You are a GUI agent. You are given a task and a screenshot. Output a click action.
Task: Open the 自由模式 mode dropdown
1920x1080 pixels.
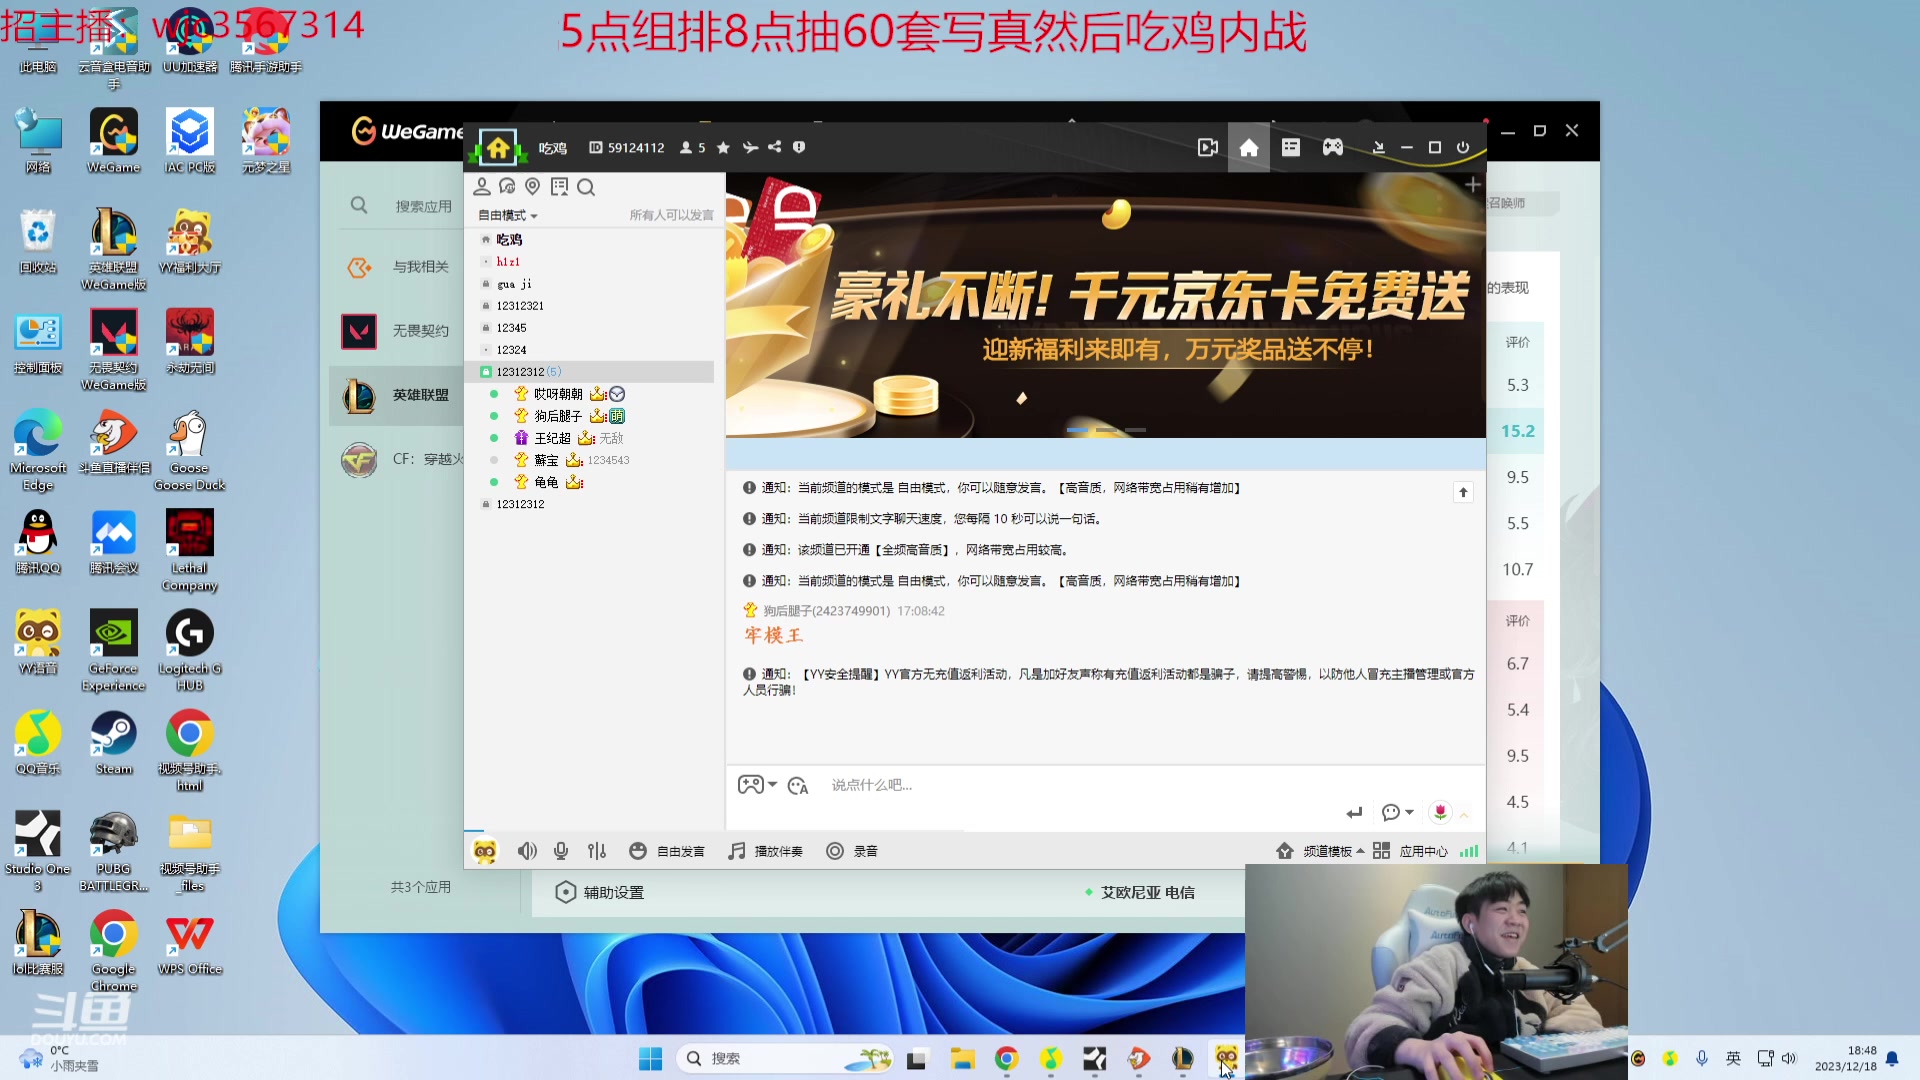pyautogui.click(x=508, y=216)
